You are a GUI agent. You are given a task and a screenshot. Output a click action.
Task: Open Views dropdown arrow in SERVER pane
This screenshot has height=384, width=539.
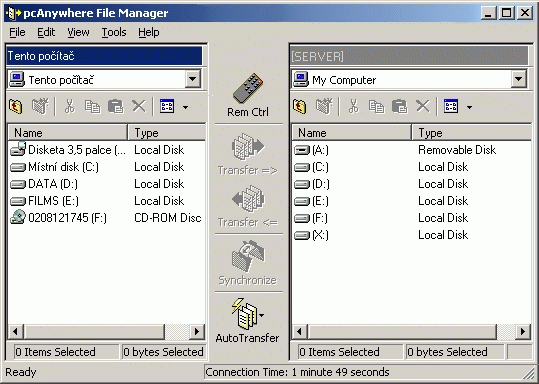coord(469,107)
